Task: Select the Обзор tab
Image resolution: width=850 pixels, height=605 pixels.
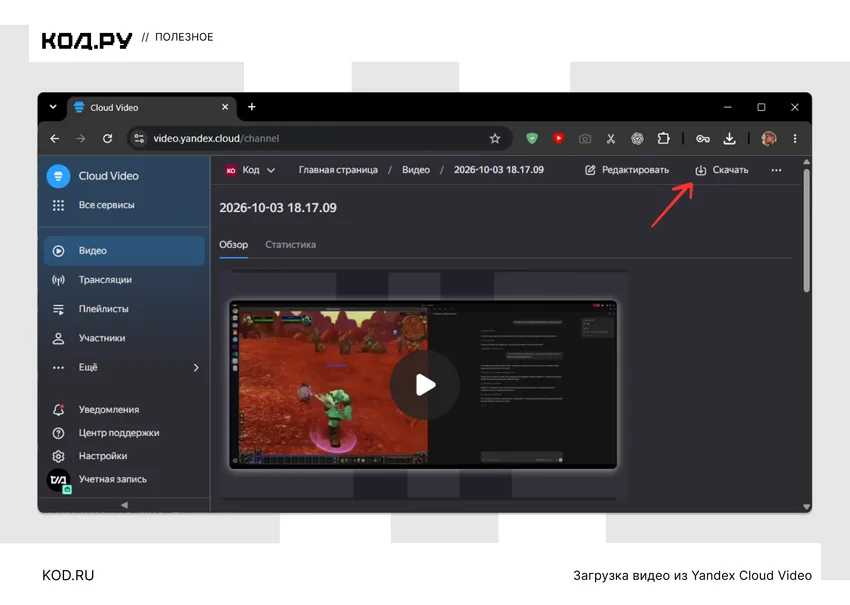Action: (234, 245)
